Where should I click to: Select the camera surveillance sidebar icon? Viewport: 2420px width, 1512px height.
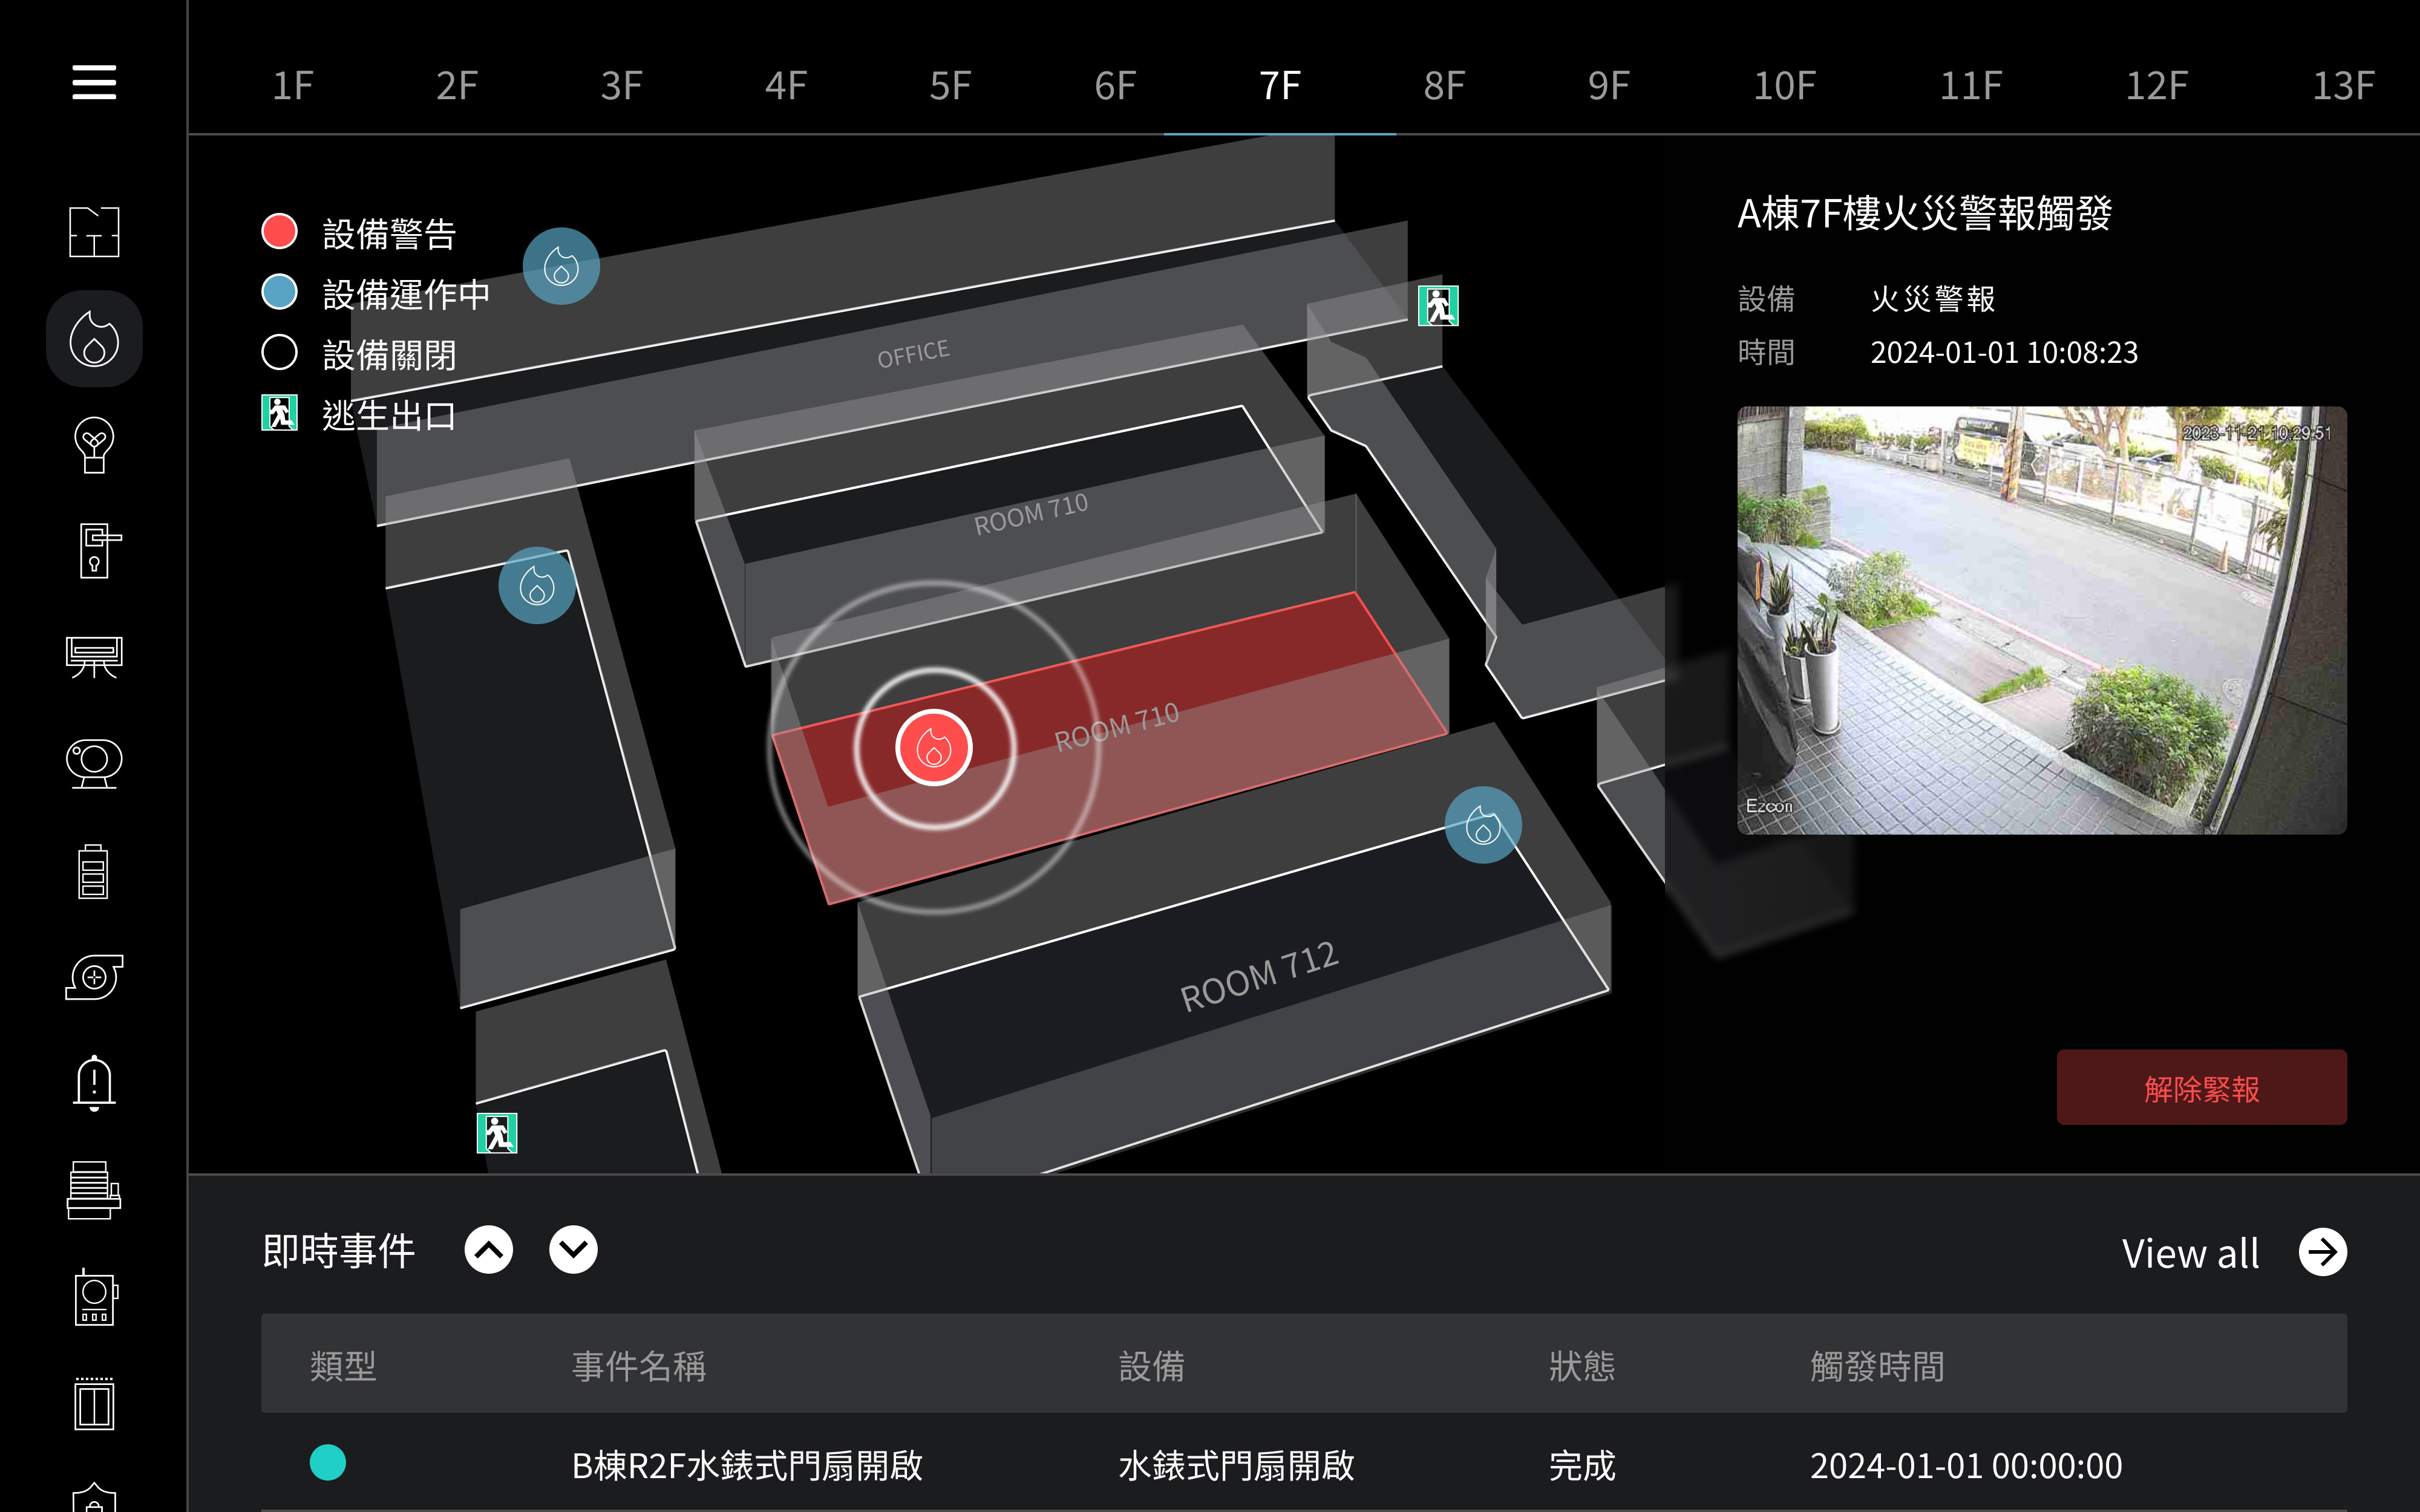[x=94, y=764]
